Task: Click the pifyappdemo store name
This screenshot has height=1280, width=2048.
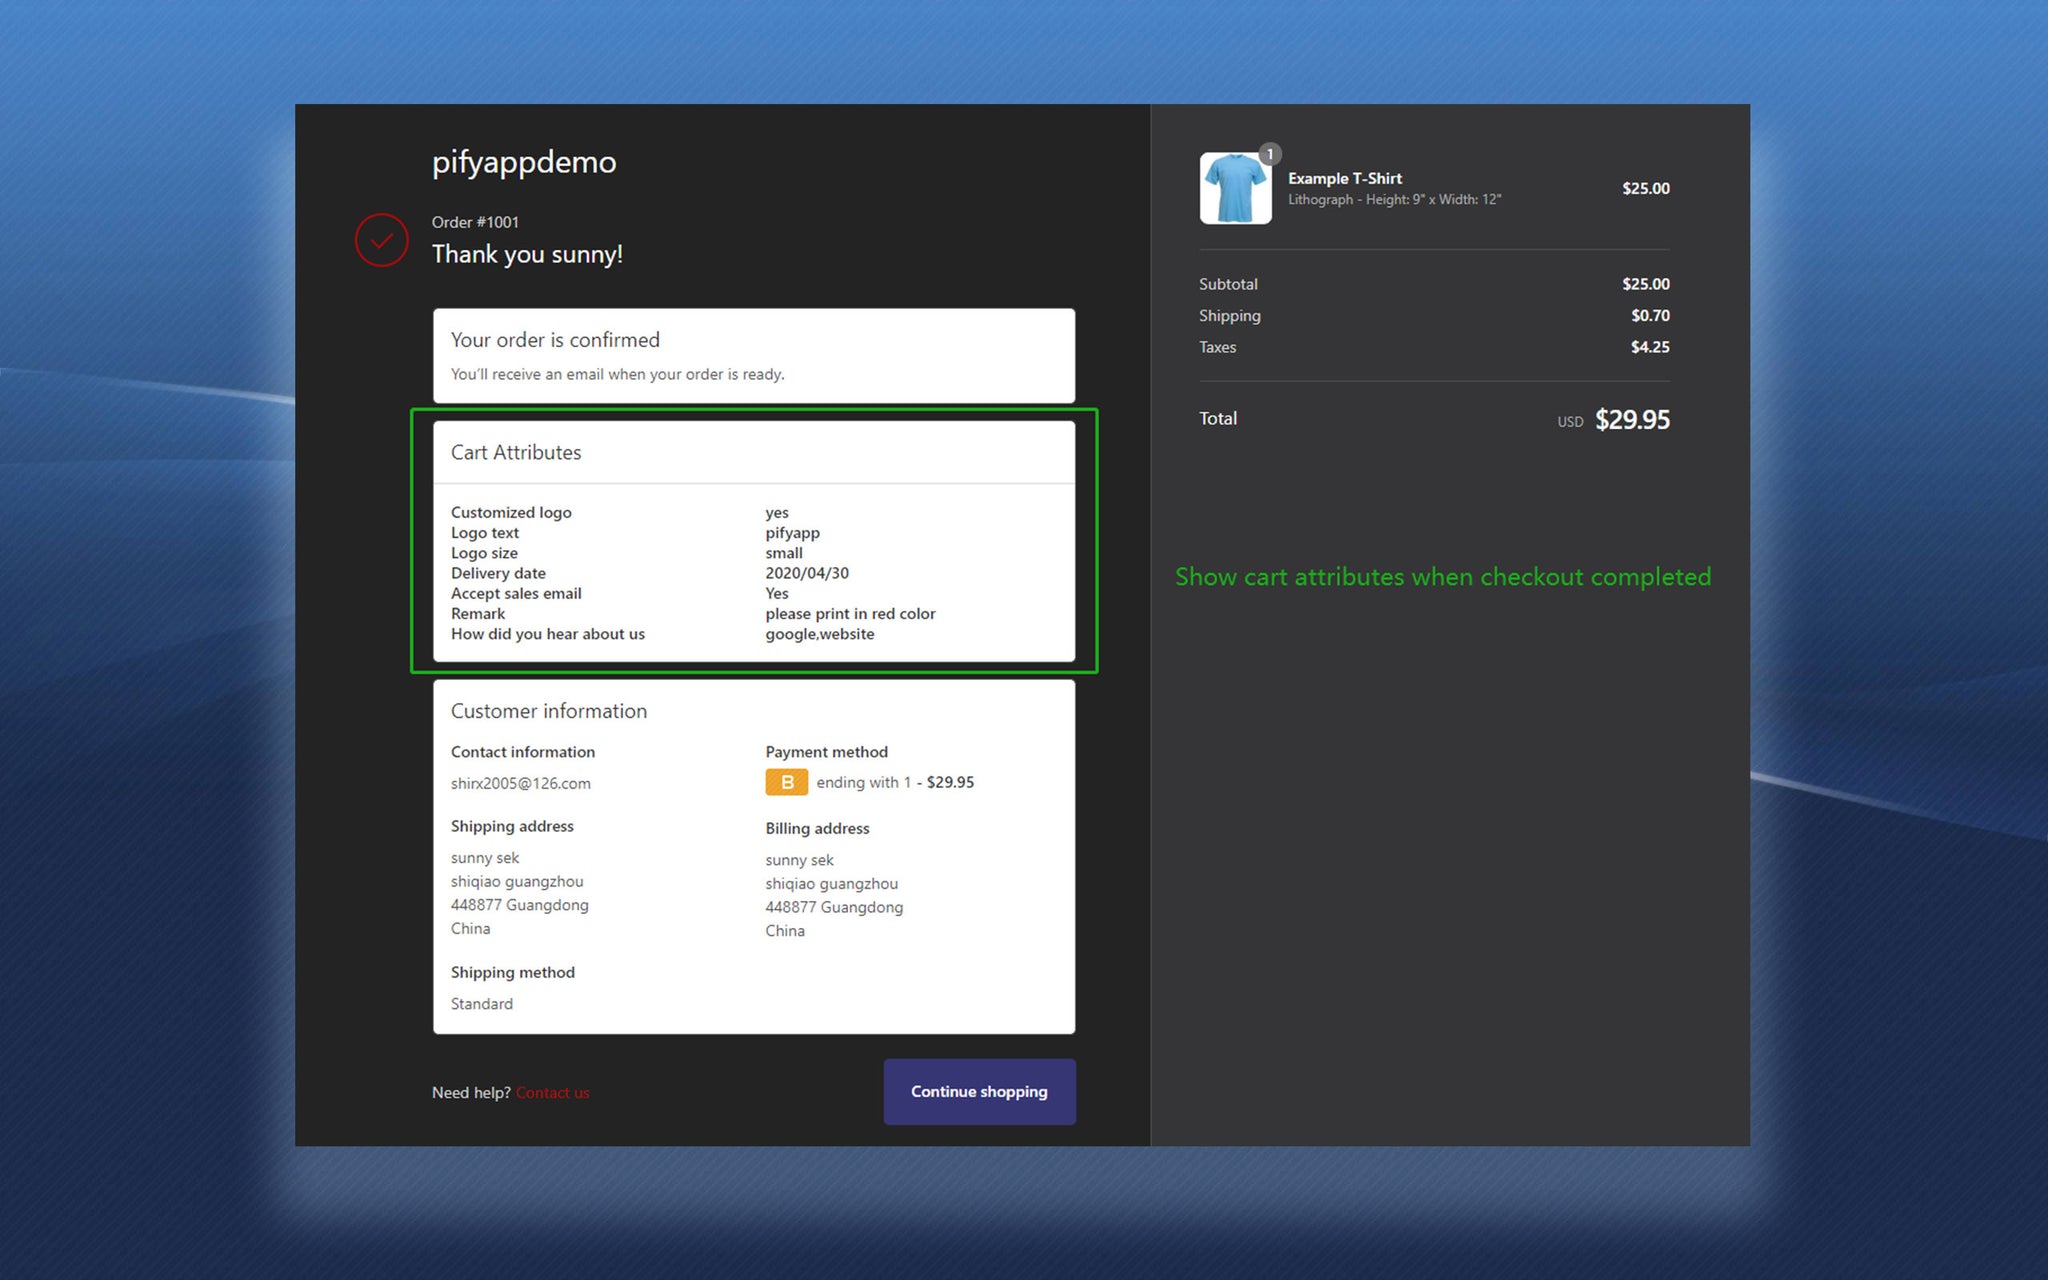Action: pos(524,162)
